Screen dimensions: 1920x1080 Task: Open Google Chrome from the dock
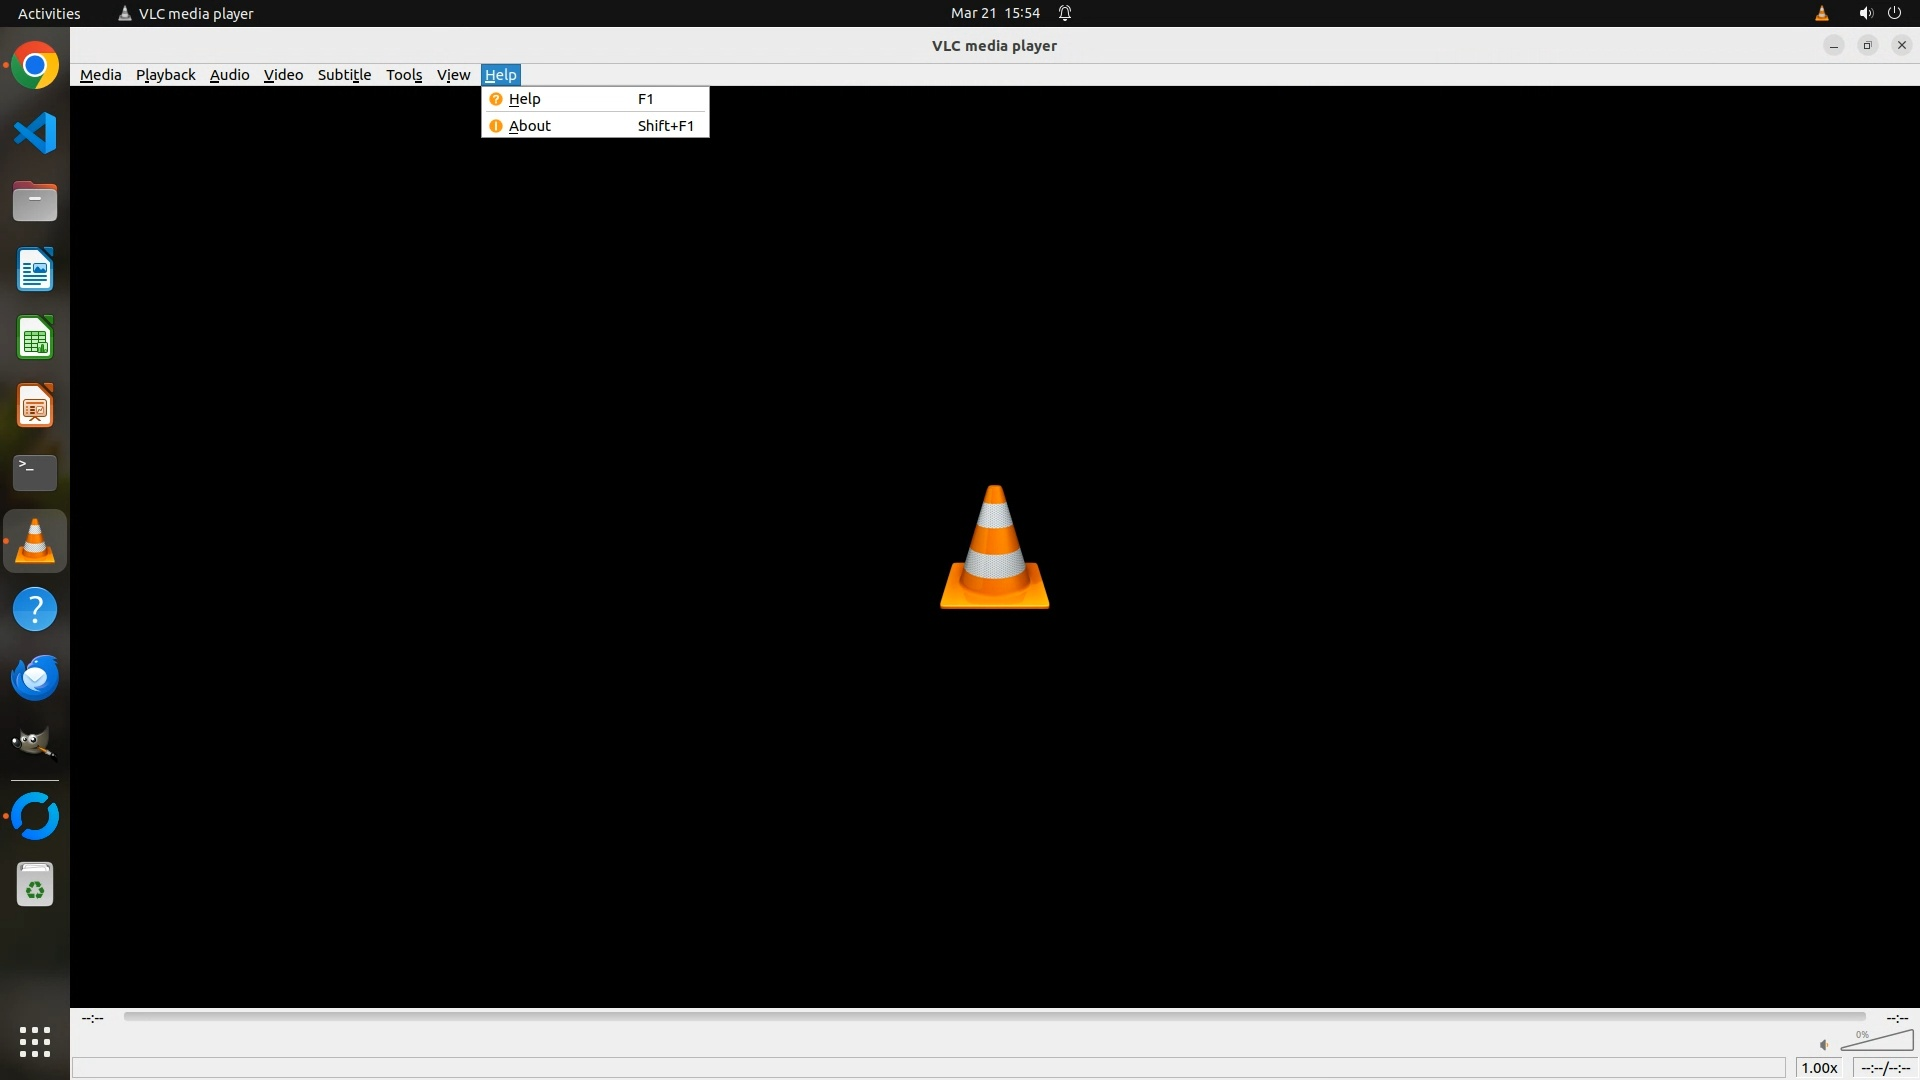(x=35, y=66)
